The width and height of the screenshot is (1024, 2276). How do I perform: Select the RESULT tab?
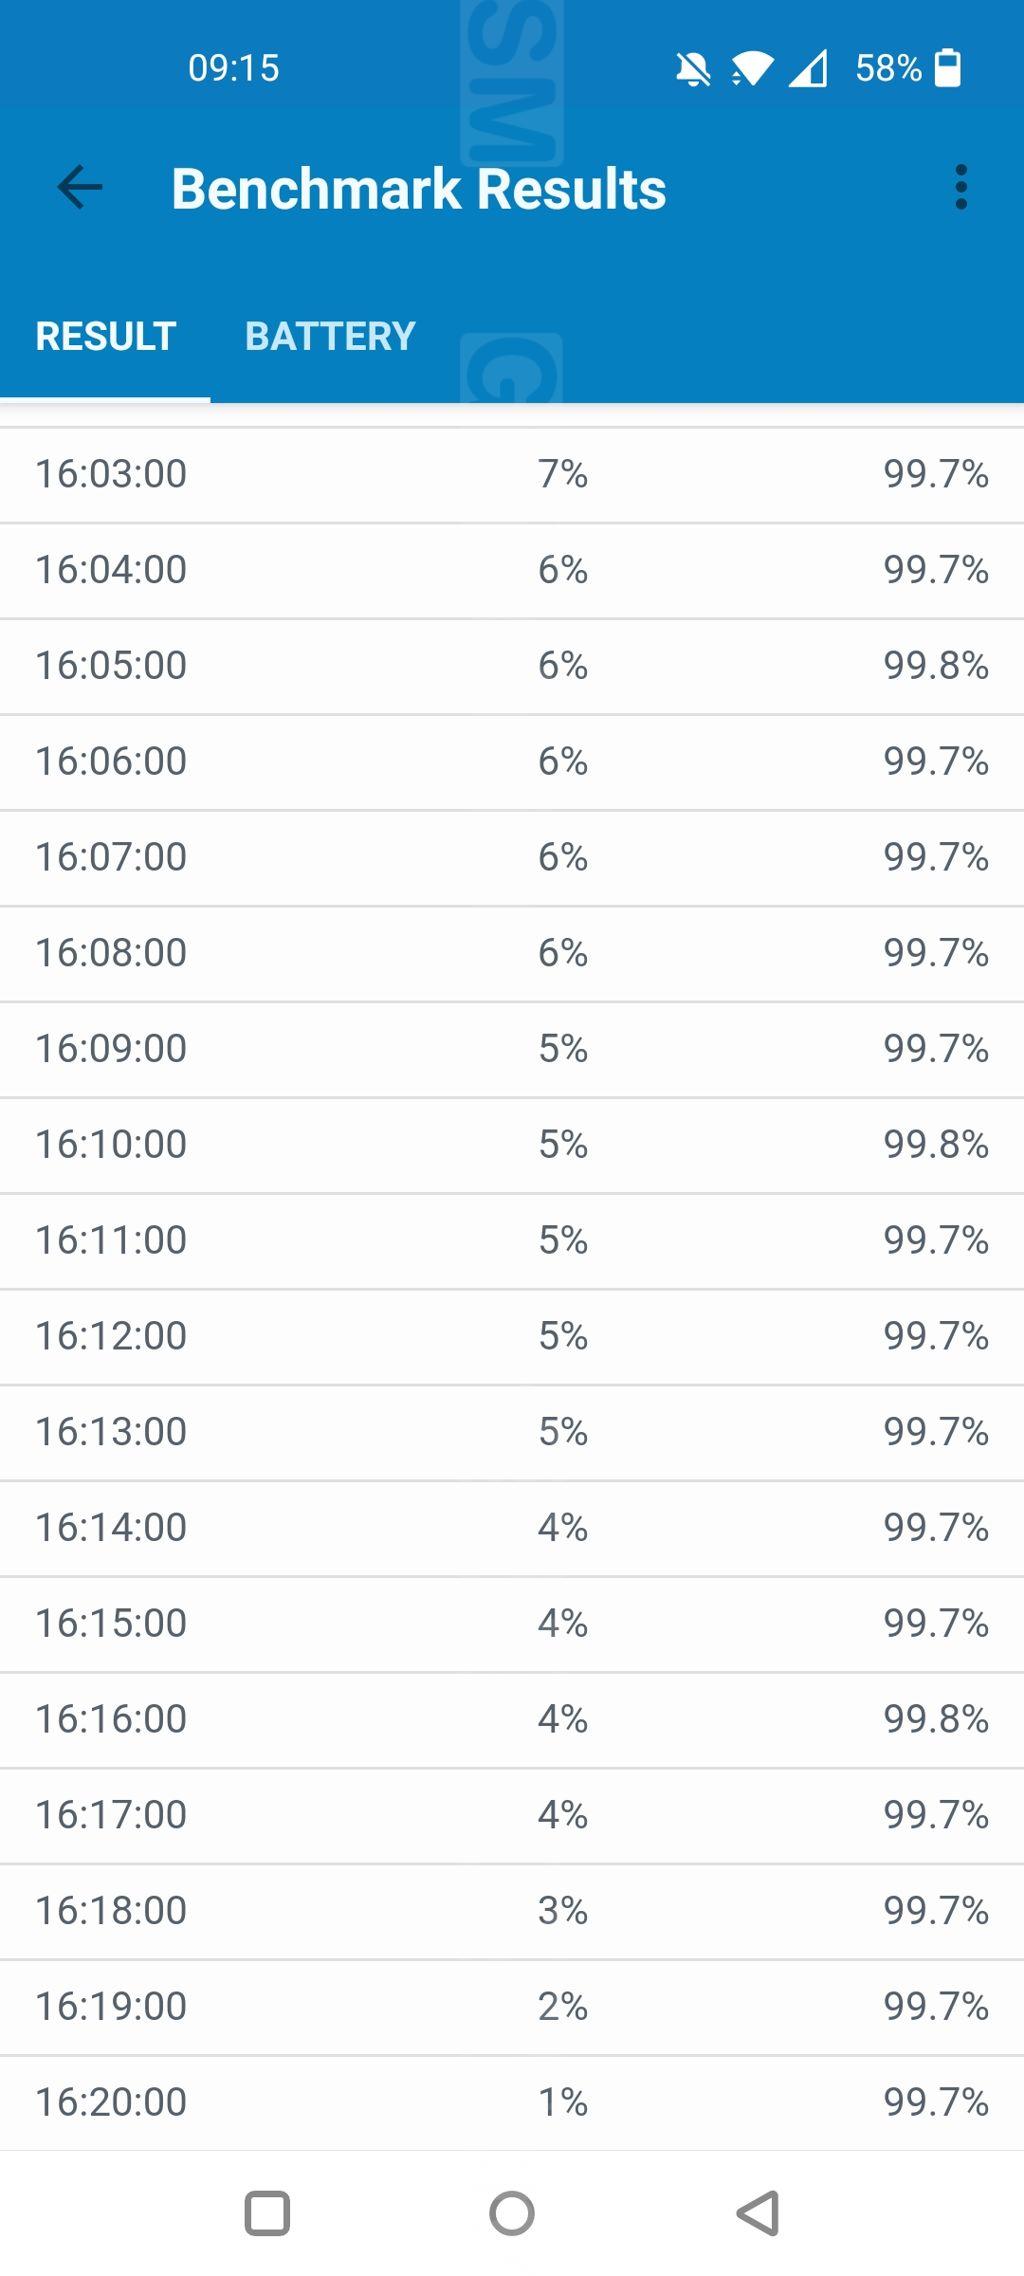[106, 336]
